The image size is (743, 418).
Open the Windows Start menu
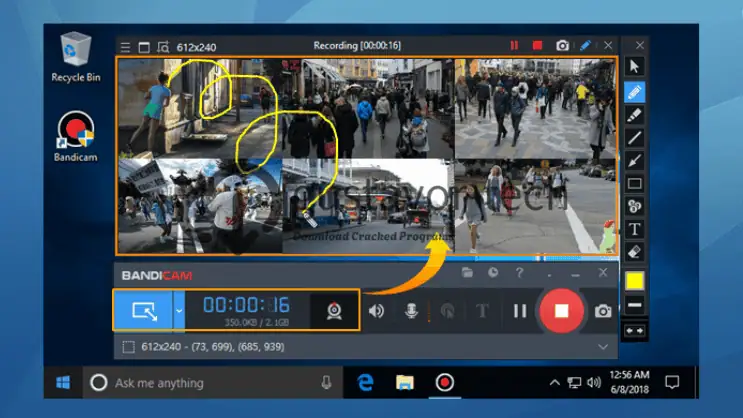(63, 382)
